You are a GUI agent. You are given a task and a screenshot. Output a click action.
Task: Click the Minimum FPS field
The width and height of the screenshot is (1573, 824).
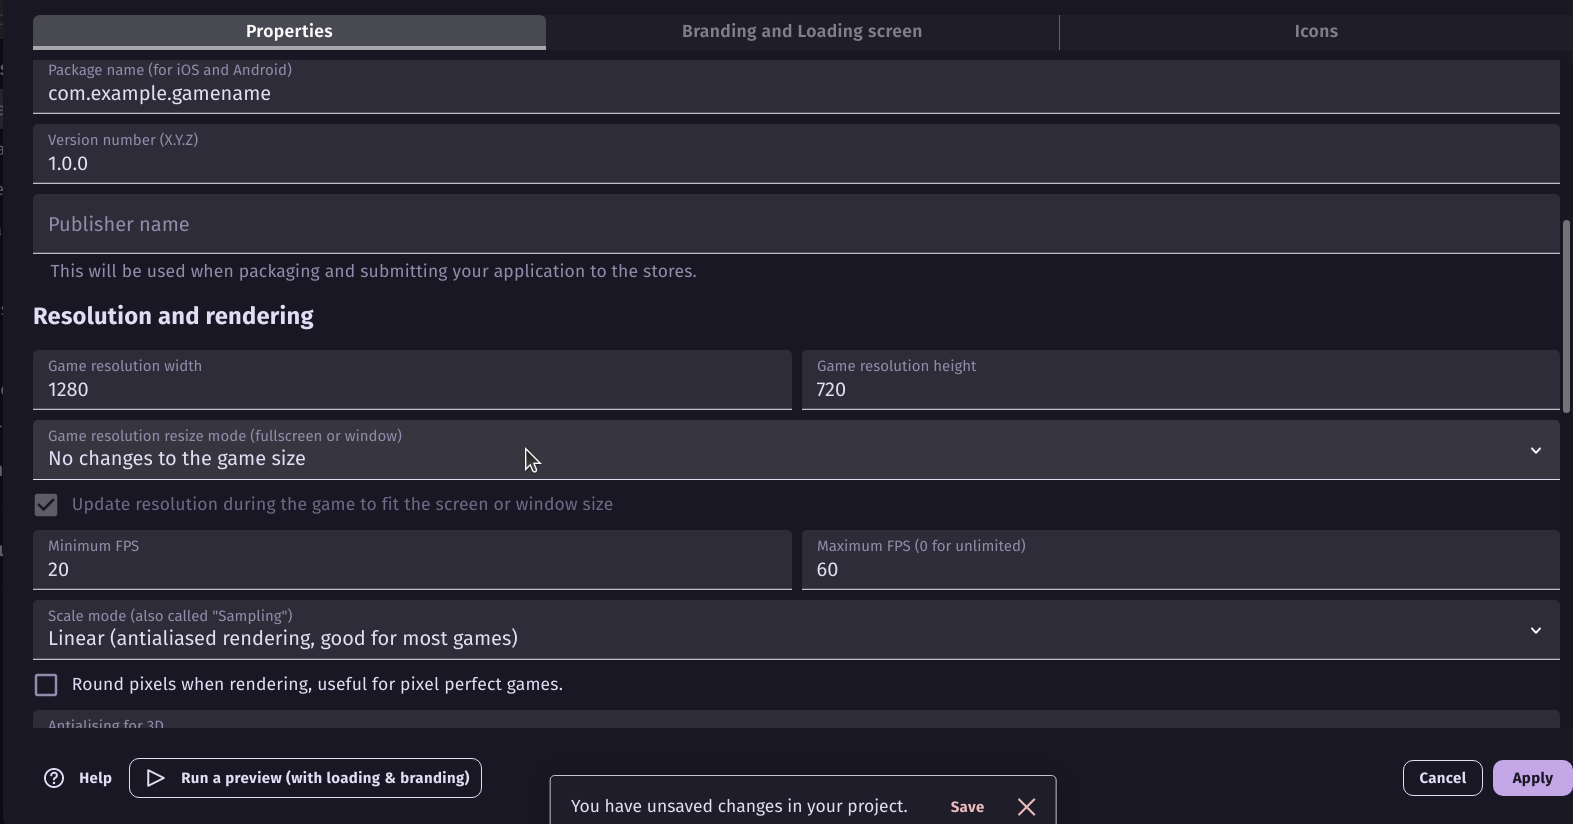point(411,569)
